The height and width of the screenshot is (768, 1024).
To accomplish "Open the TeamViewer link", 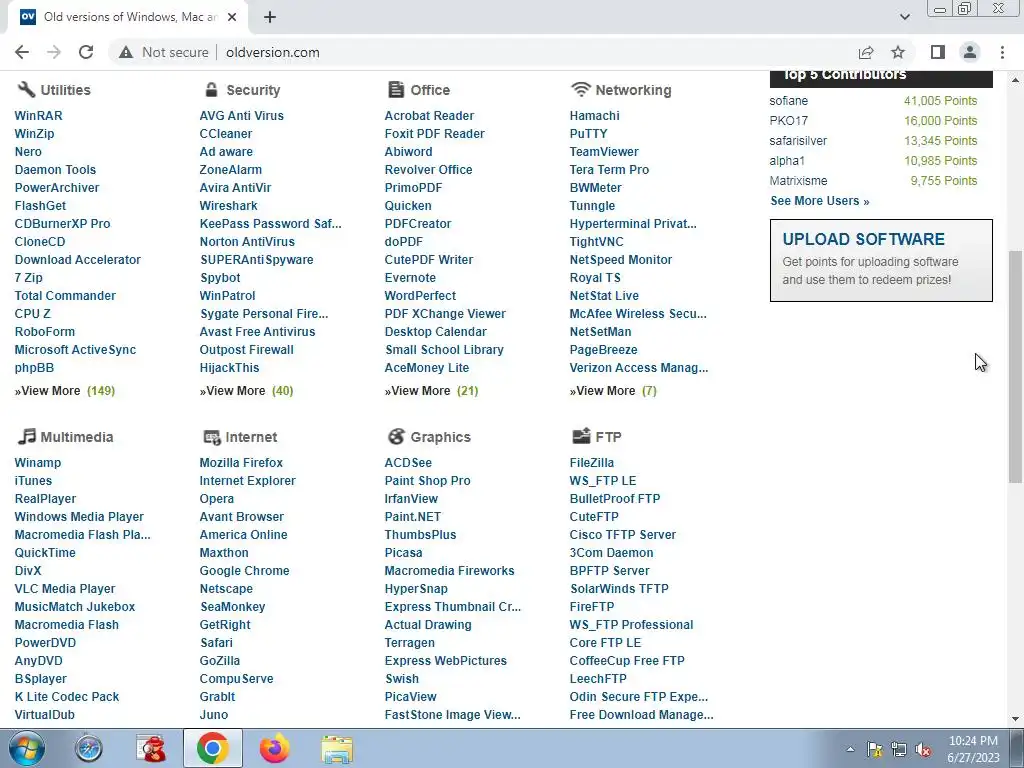I will click(x=604, y=152).
